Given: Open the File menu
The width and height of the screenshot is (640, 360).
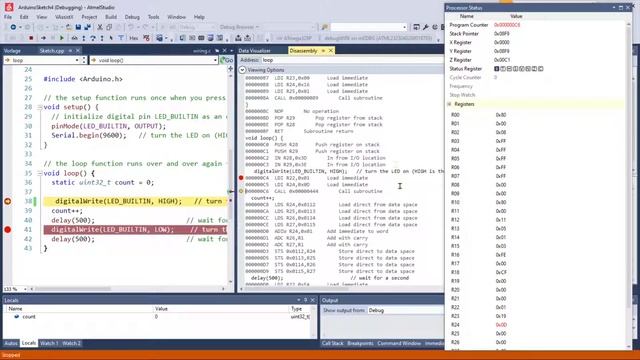Looking at the screenshot, I should (8, 17).
